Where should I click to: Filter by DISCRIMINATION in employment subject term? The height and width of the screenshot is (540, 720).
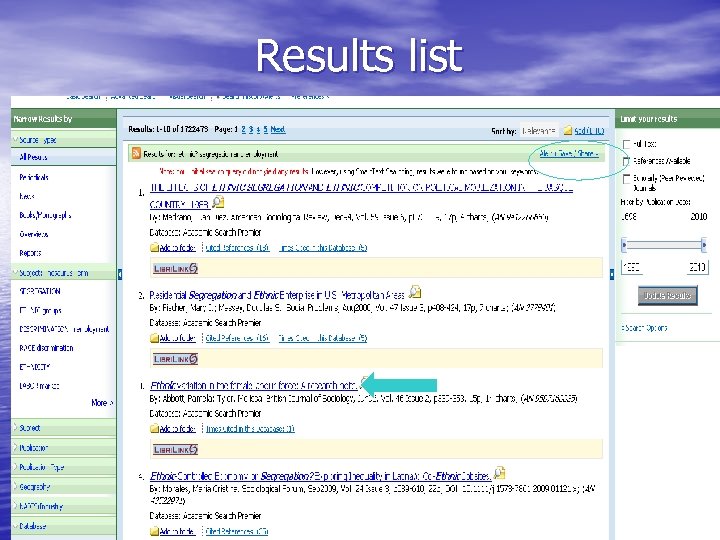point(64,329)
